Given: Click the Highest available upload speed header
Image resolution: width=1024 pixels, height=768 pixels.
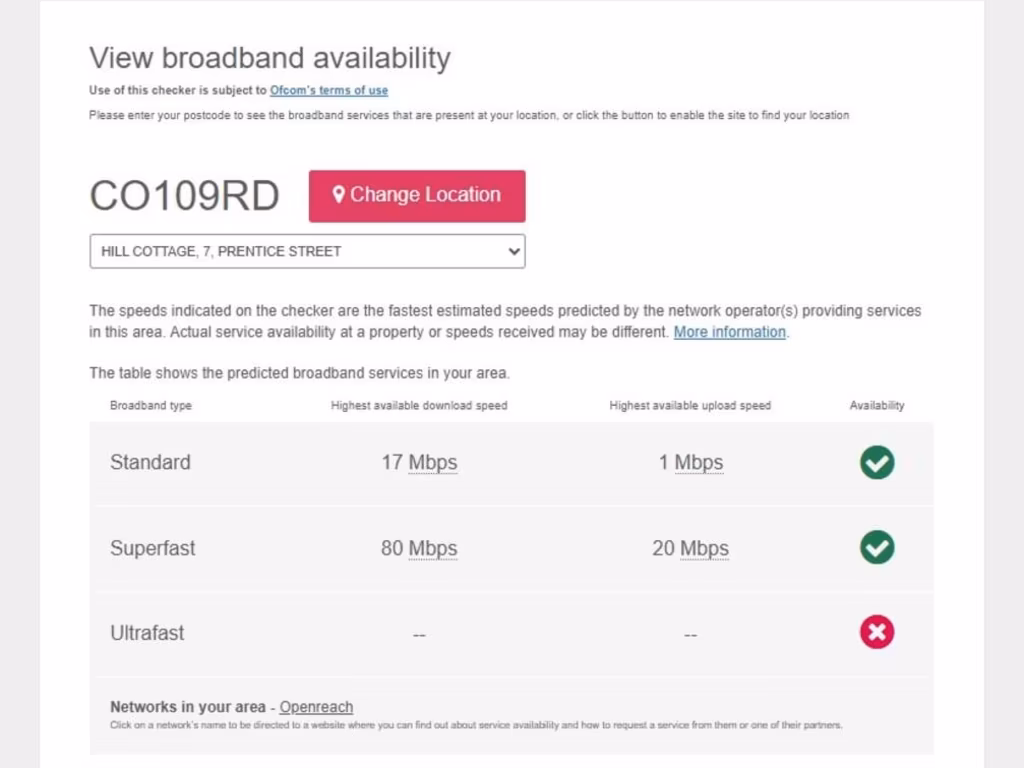Looking at the screenshot, I should (690, 406).
